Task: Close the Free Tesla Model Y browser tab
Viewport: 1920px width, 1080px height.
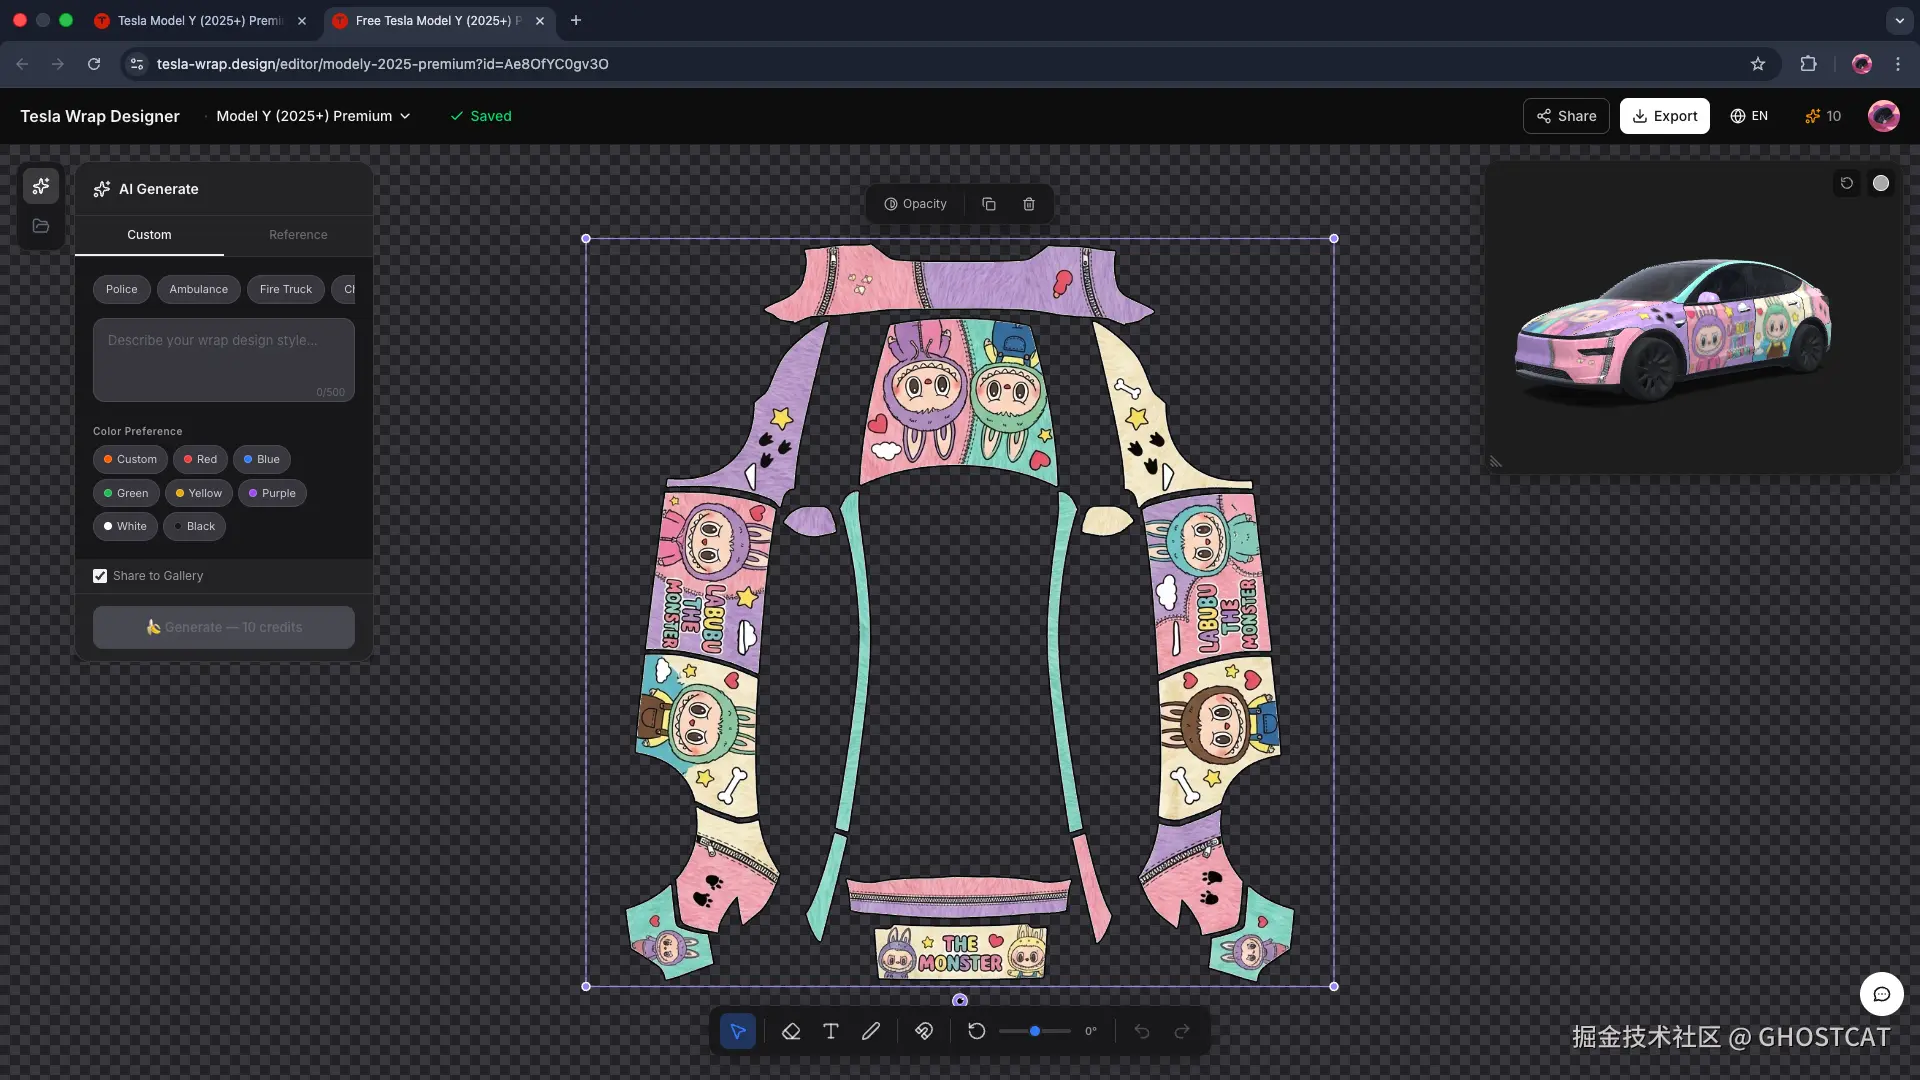Action: coord(540,20)
